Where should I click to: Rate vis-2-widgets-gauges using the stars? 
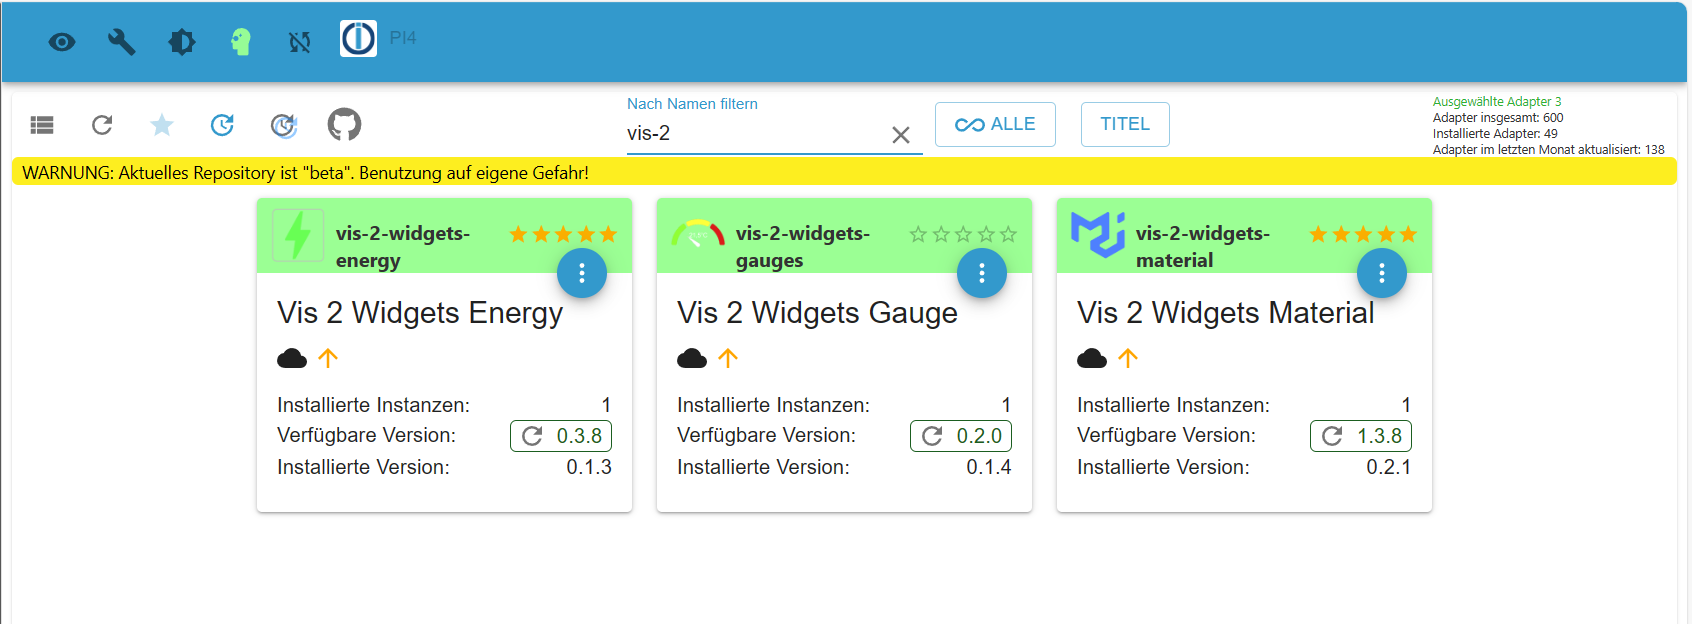pos(963,234)
